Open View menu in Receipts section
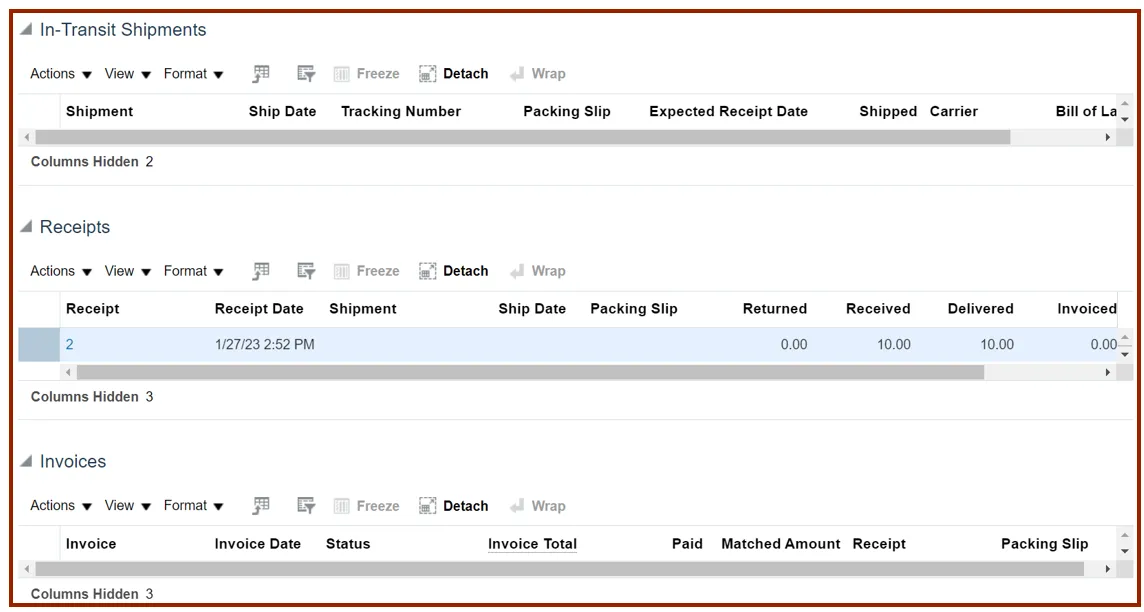The width and height of the screenshot is (1144, 612). tap(128, 271)
